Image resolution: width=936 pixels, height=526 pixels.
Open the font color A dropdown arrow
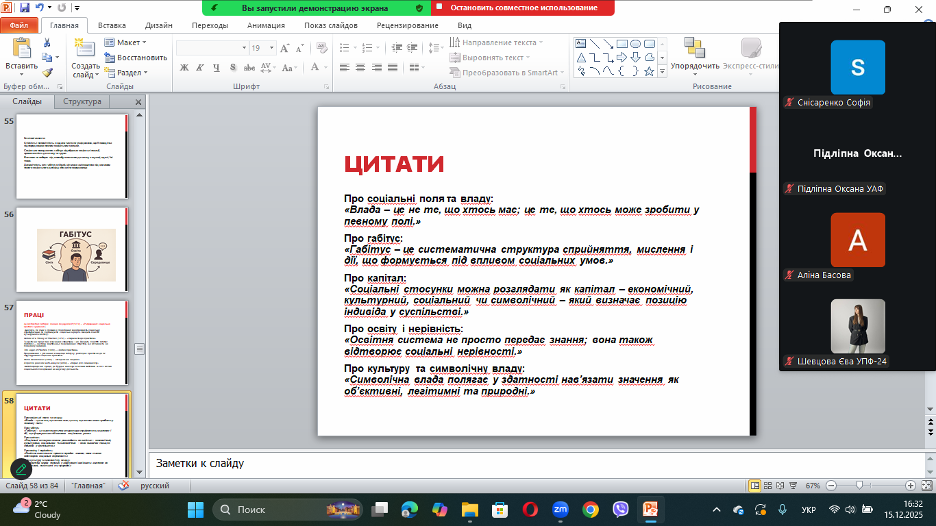[326, 67]
